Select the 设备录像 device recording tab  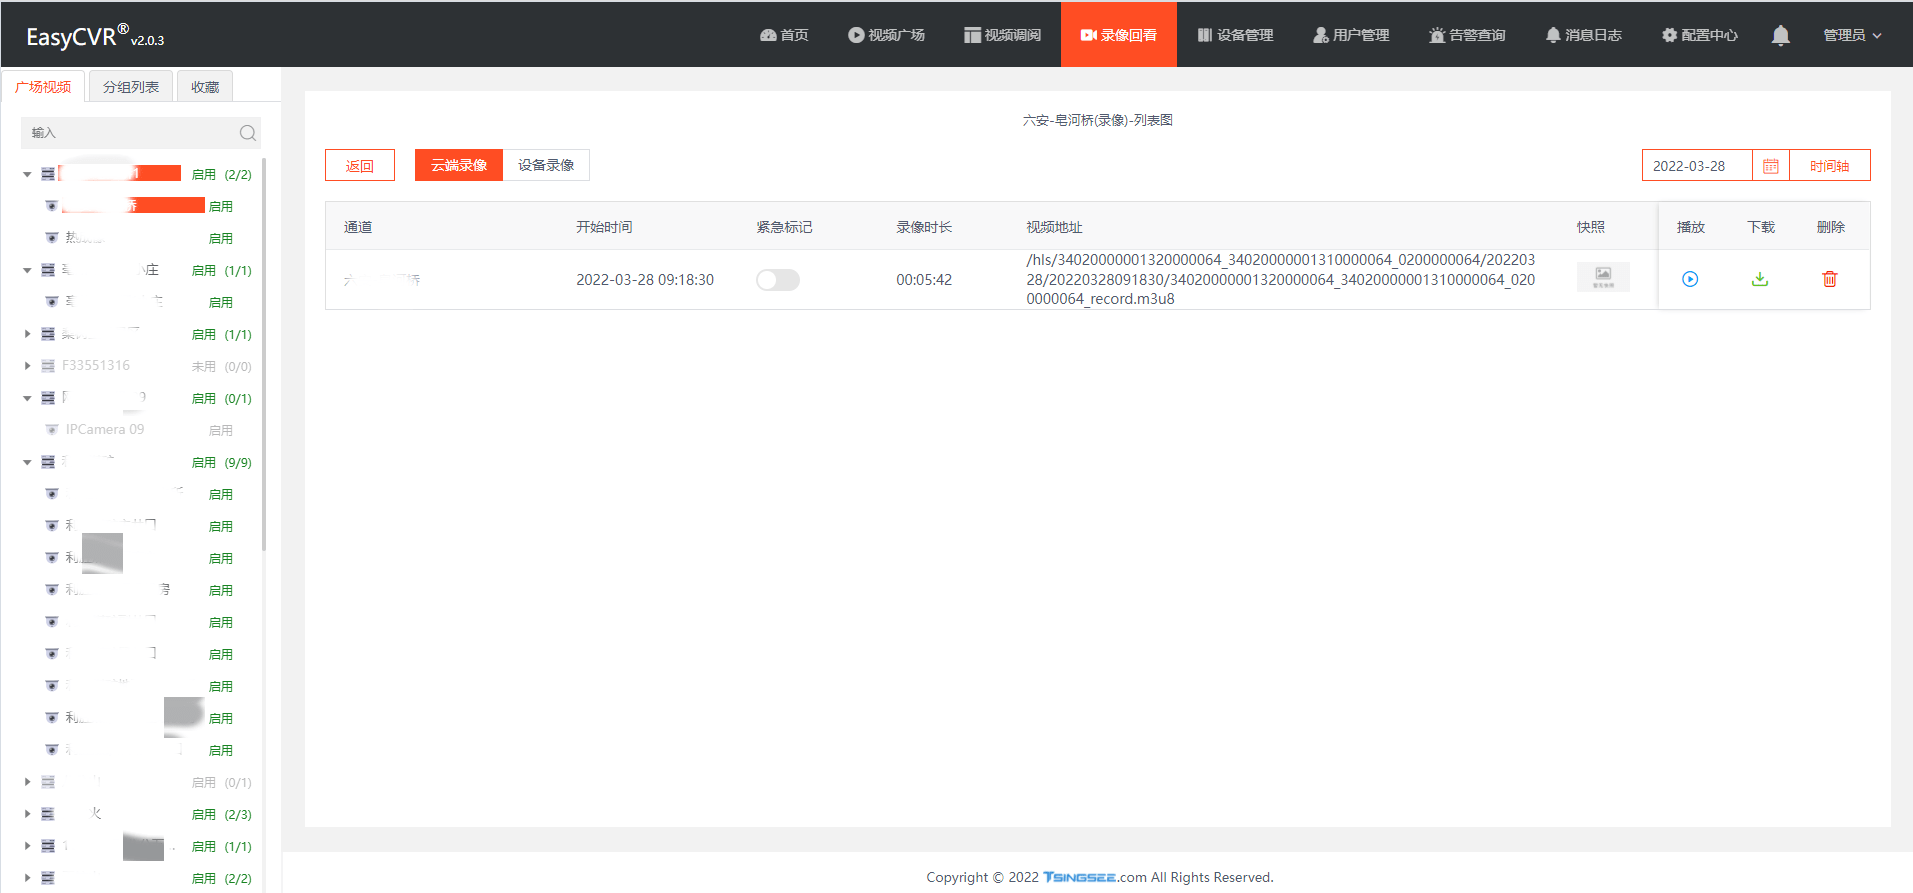(546, 165)
